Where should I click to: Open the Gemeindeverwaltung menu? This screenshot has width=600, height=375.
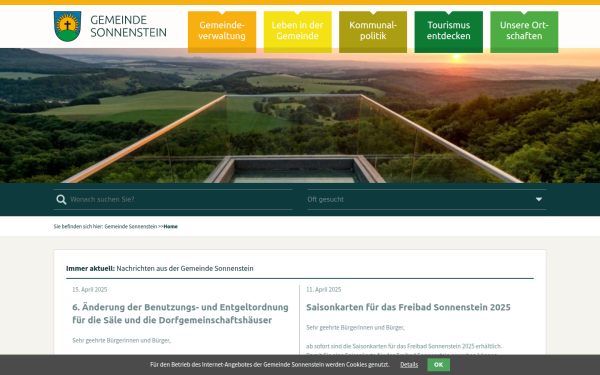click(x=222, y=32)
